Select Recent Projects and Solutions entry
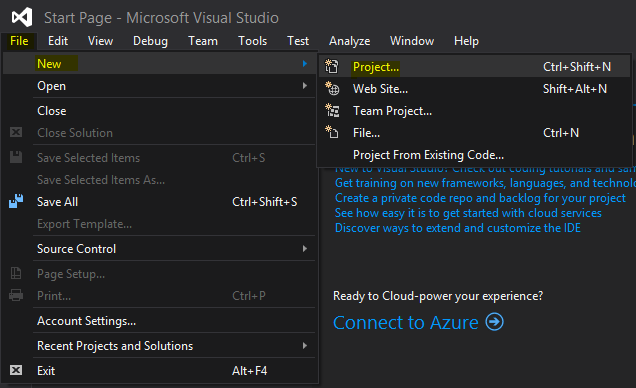Viewport: 636px width, 388px height. [159, 345]
